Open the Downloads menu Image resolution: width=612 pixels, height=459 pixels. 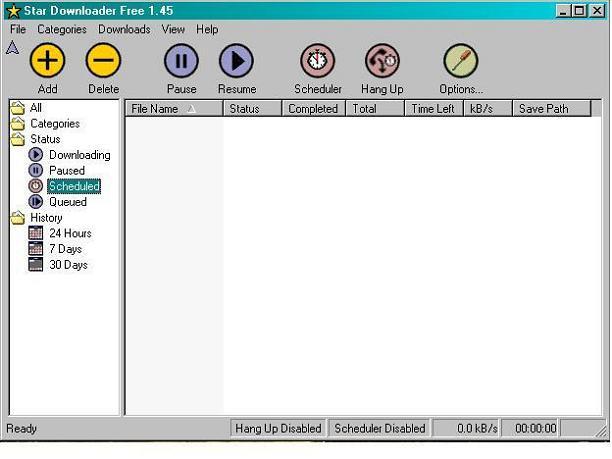coord(124,29)
